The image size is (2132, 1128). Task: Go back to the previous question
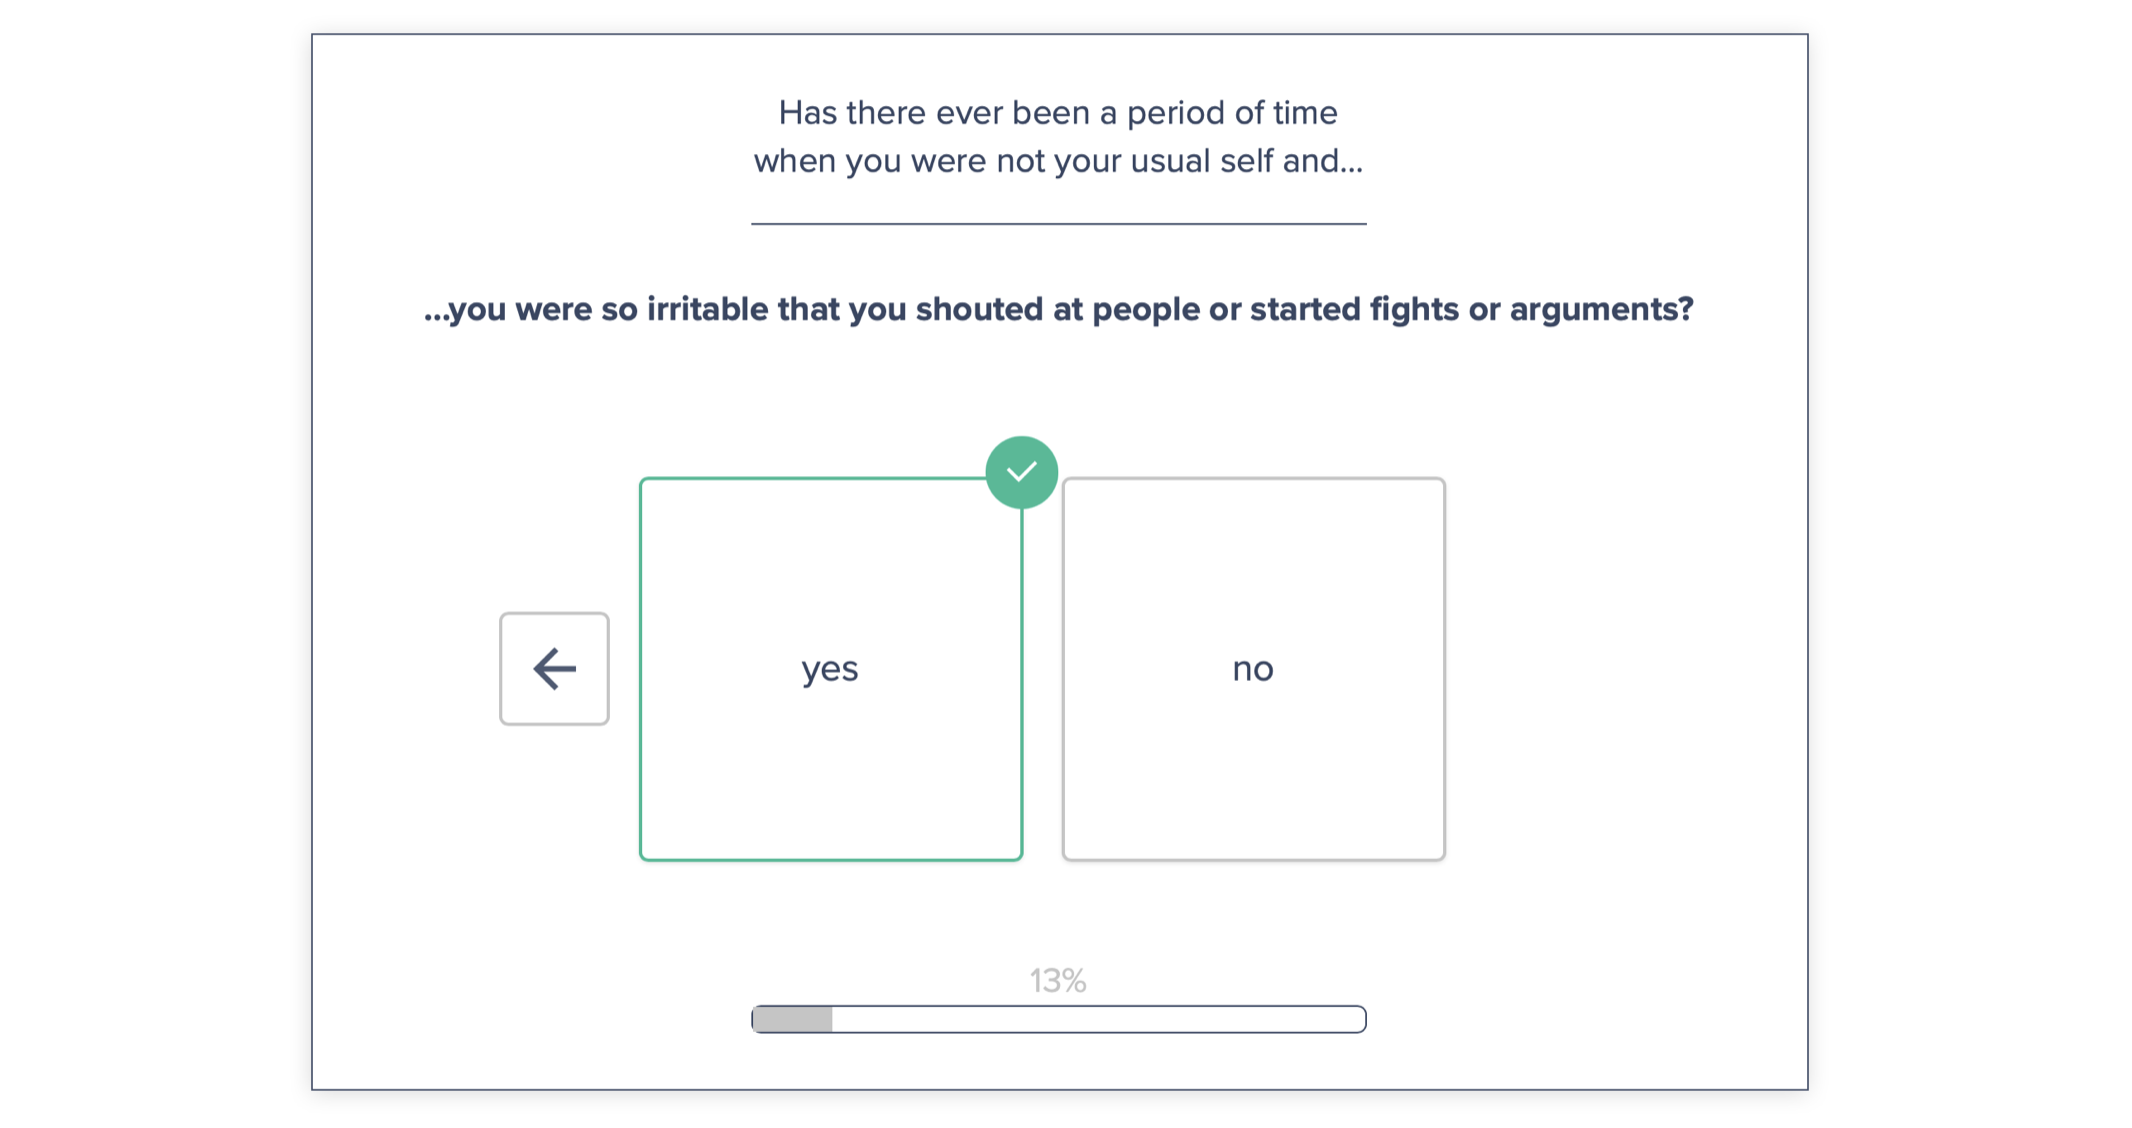(x=554, y=669)
